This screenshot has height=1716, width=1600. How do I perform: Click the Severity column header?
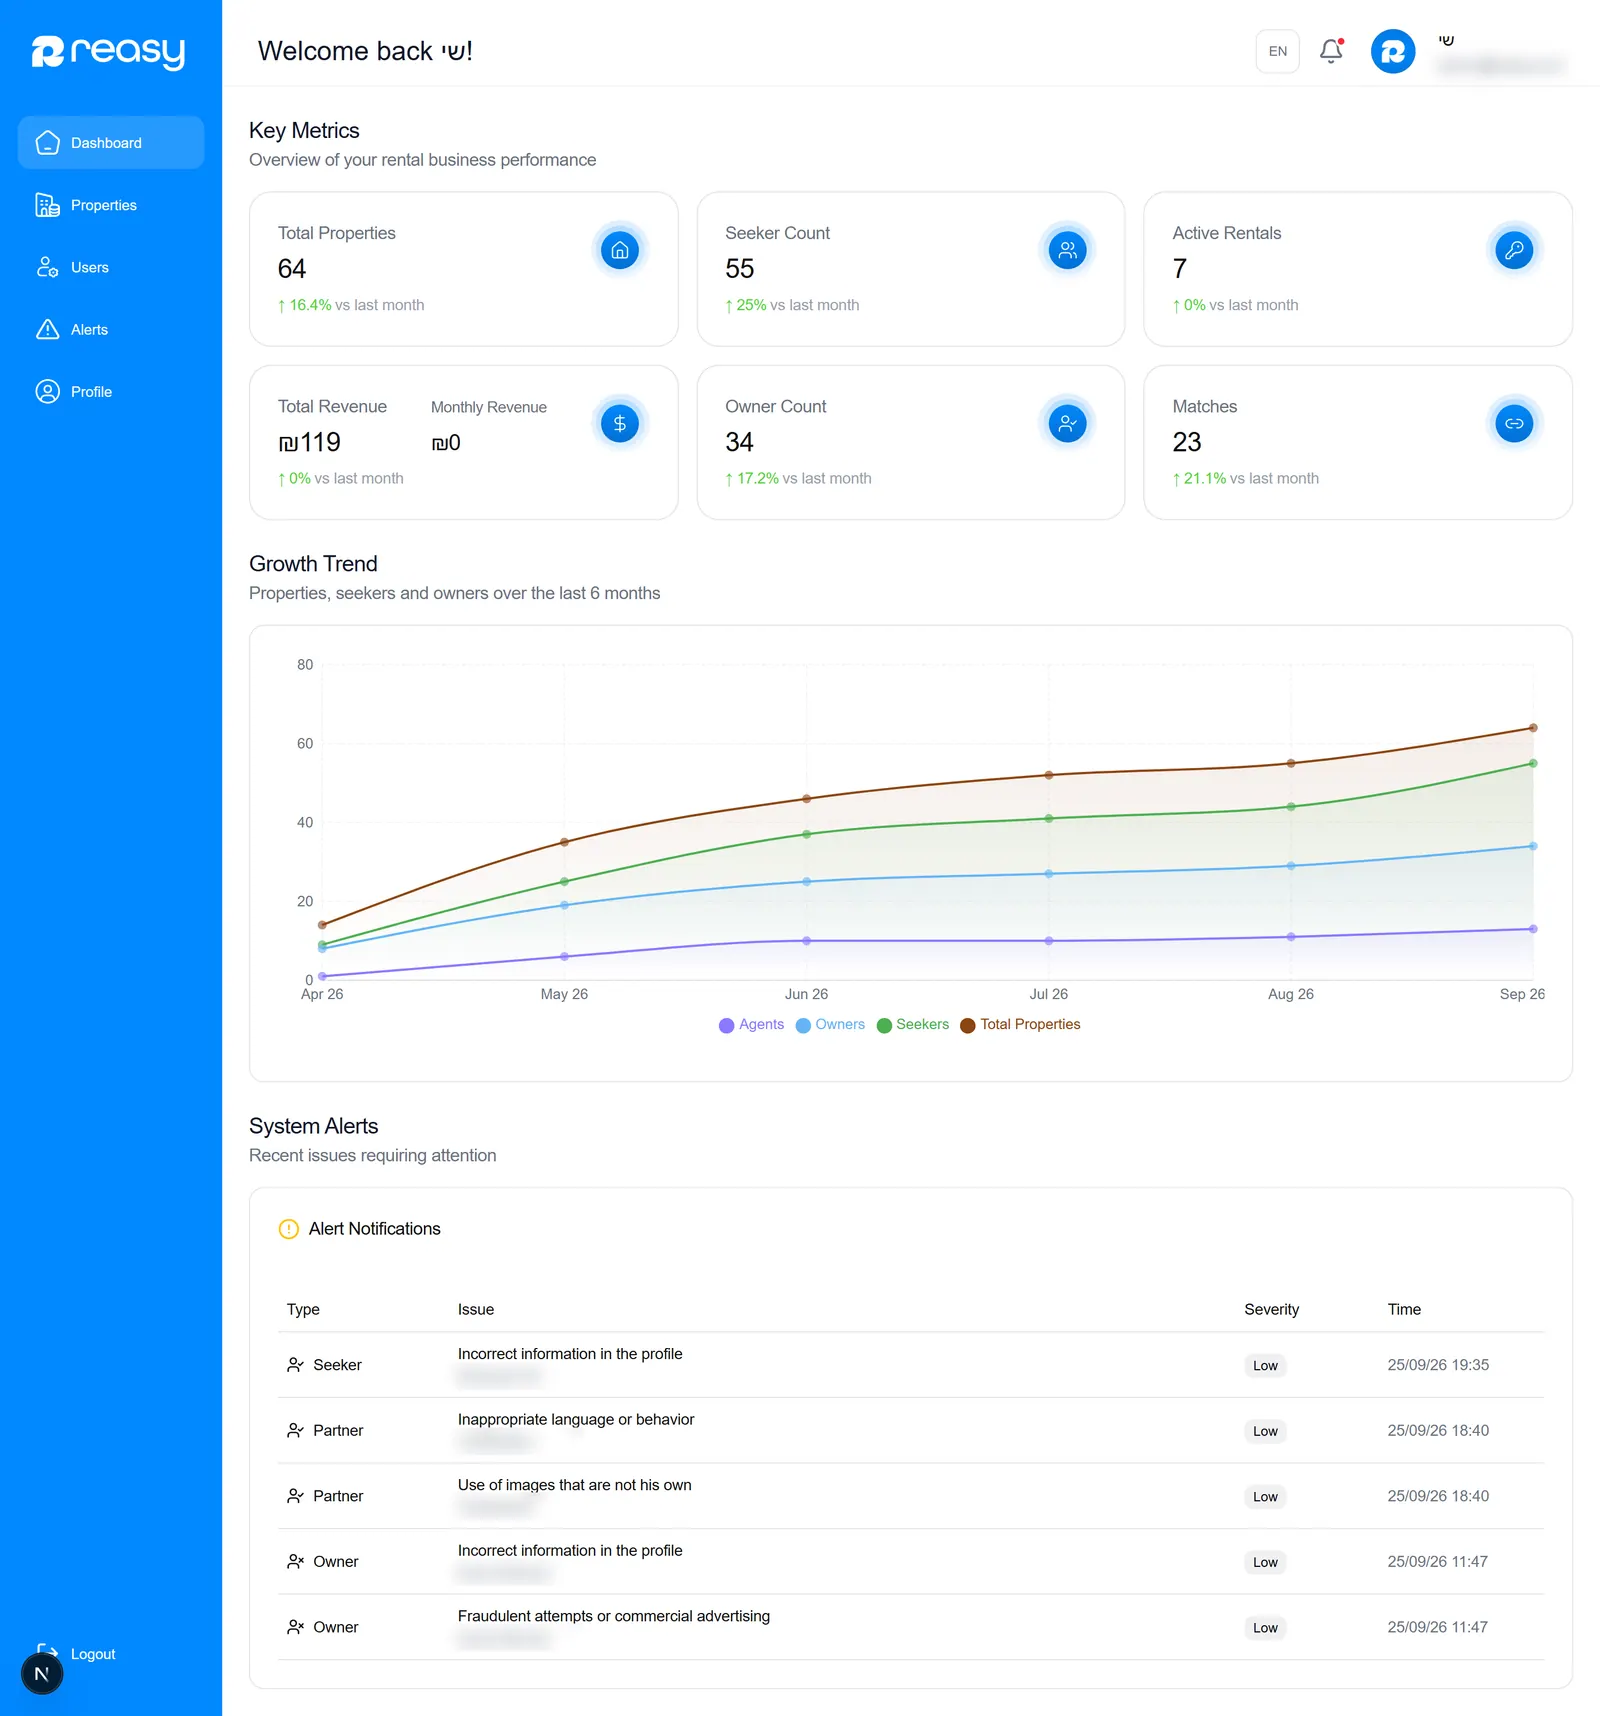coord(1272,1309)
